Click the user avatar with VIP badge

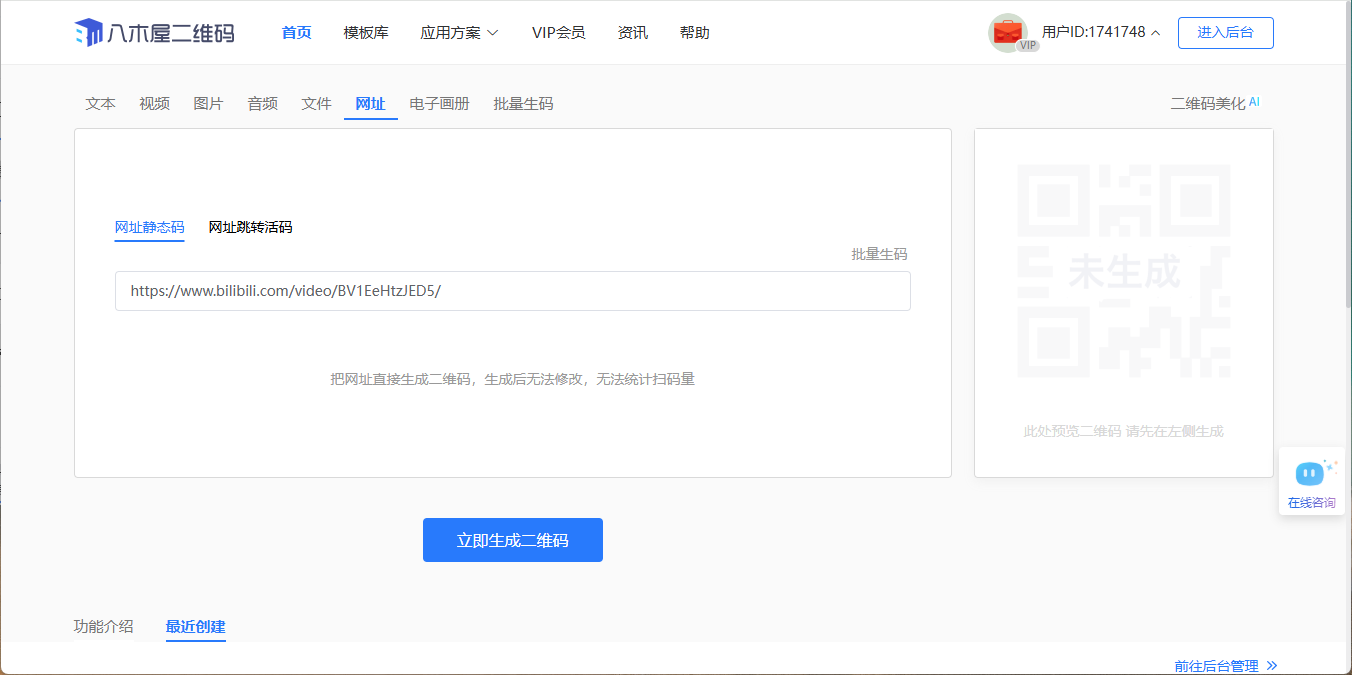point(1008,33)
